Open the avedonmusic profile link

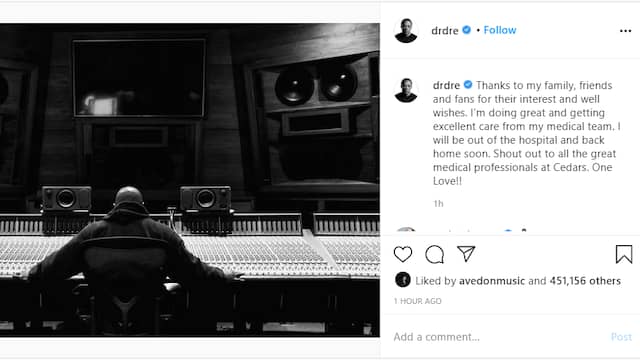click(x=492, y=281)
